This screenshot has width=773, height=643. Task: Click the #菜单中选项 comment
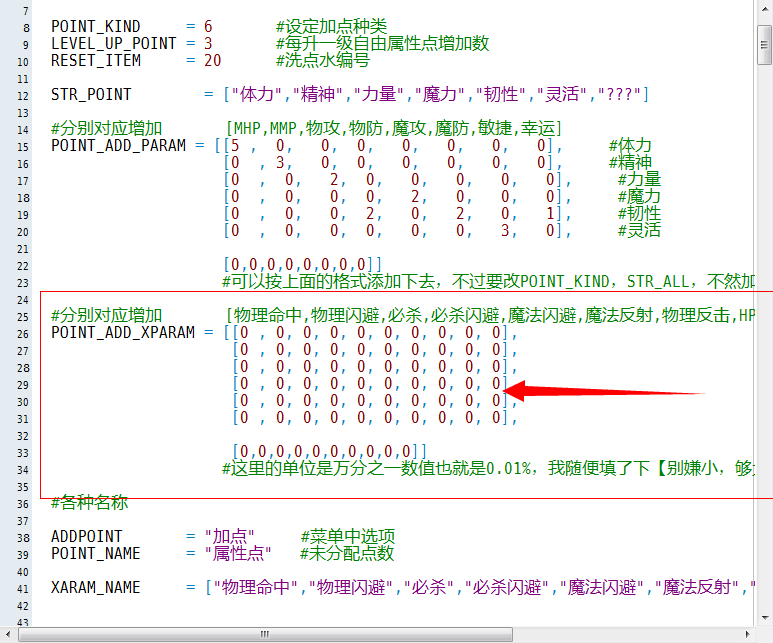(348, 536)
